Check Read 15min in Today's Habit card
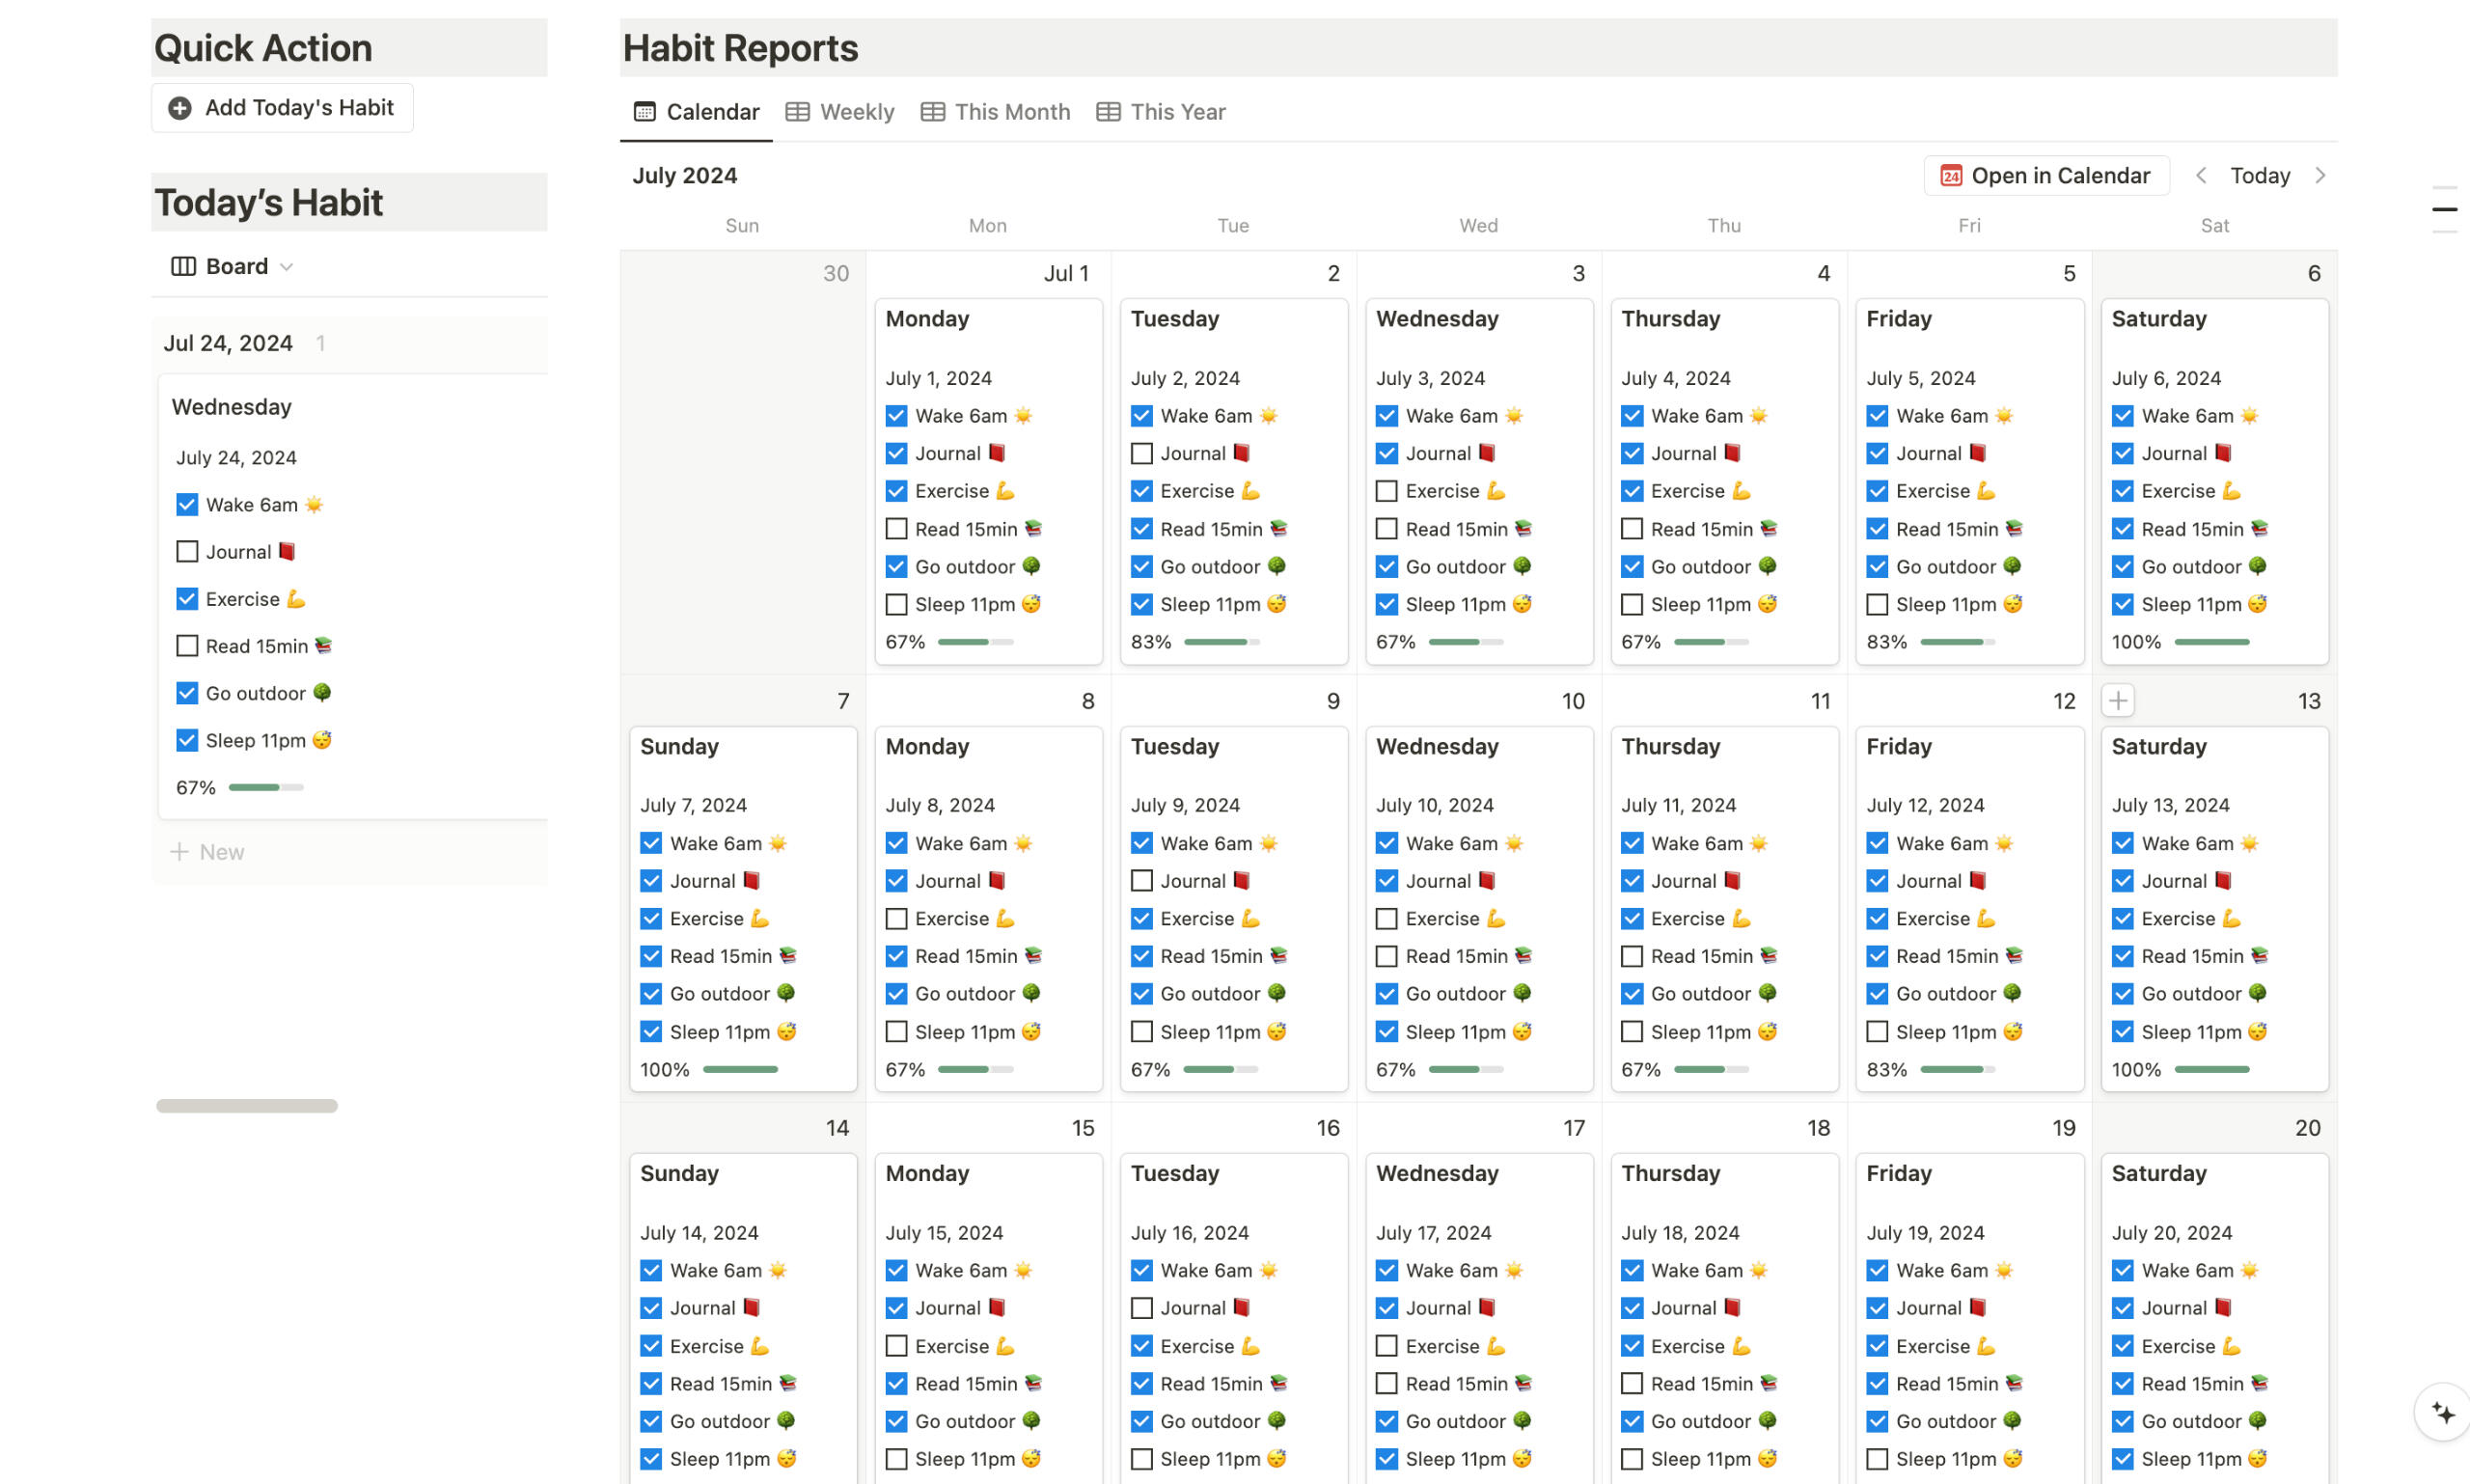 point(187,646)
